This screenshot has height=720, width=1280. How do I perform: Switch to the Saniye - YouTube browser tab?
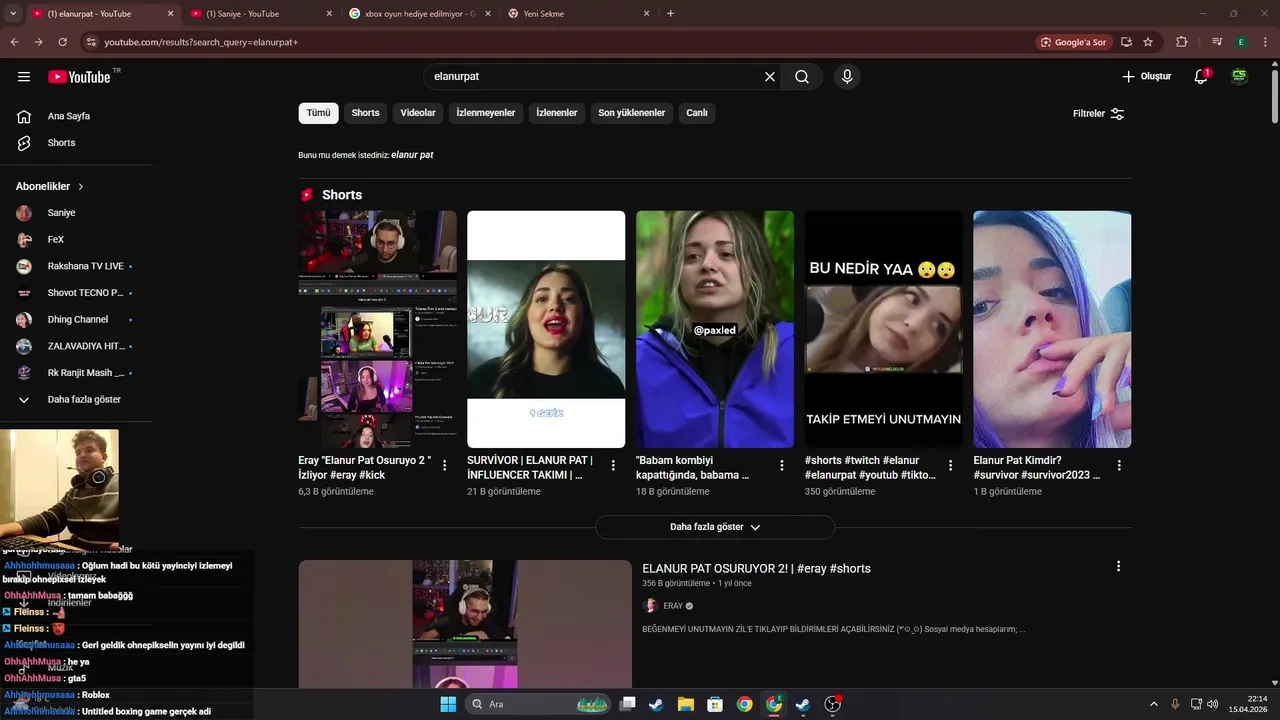click(x=258, y=14)
